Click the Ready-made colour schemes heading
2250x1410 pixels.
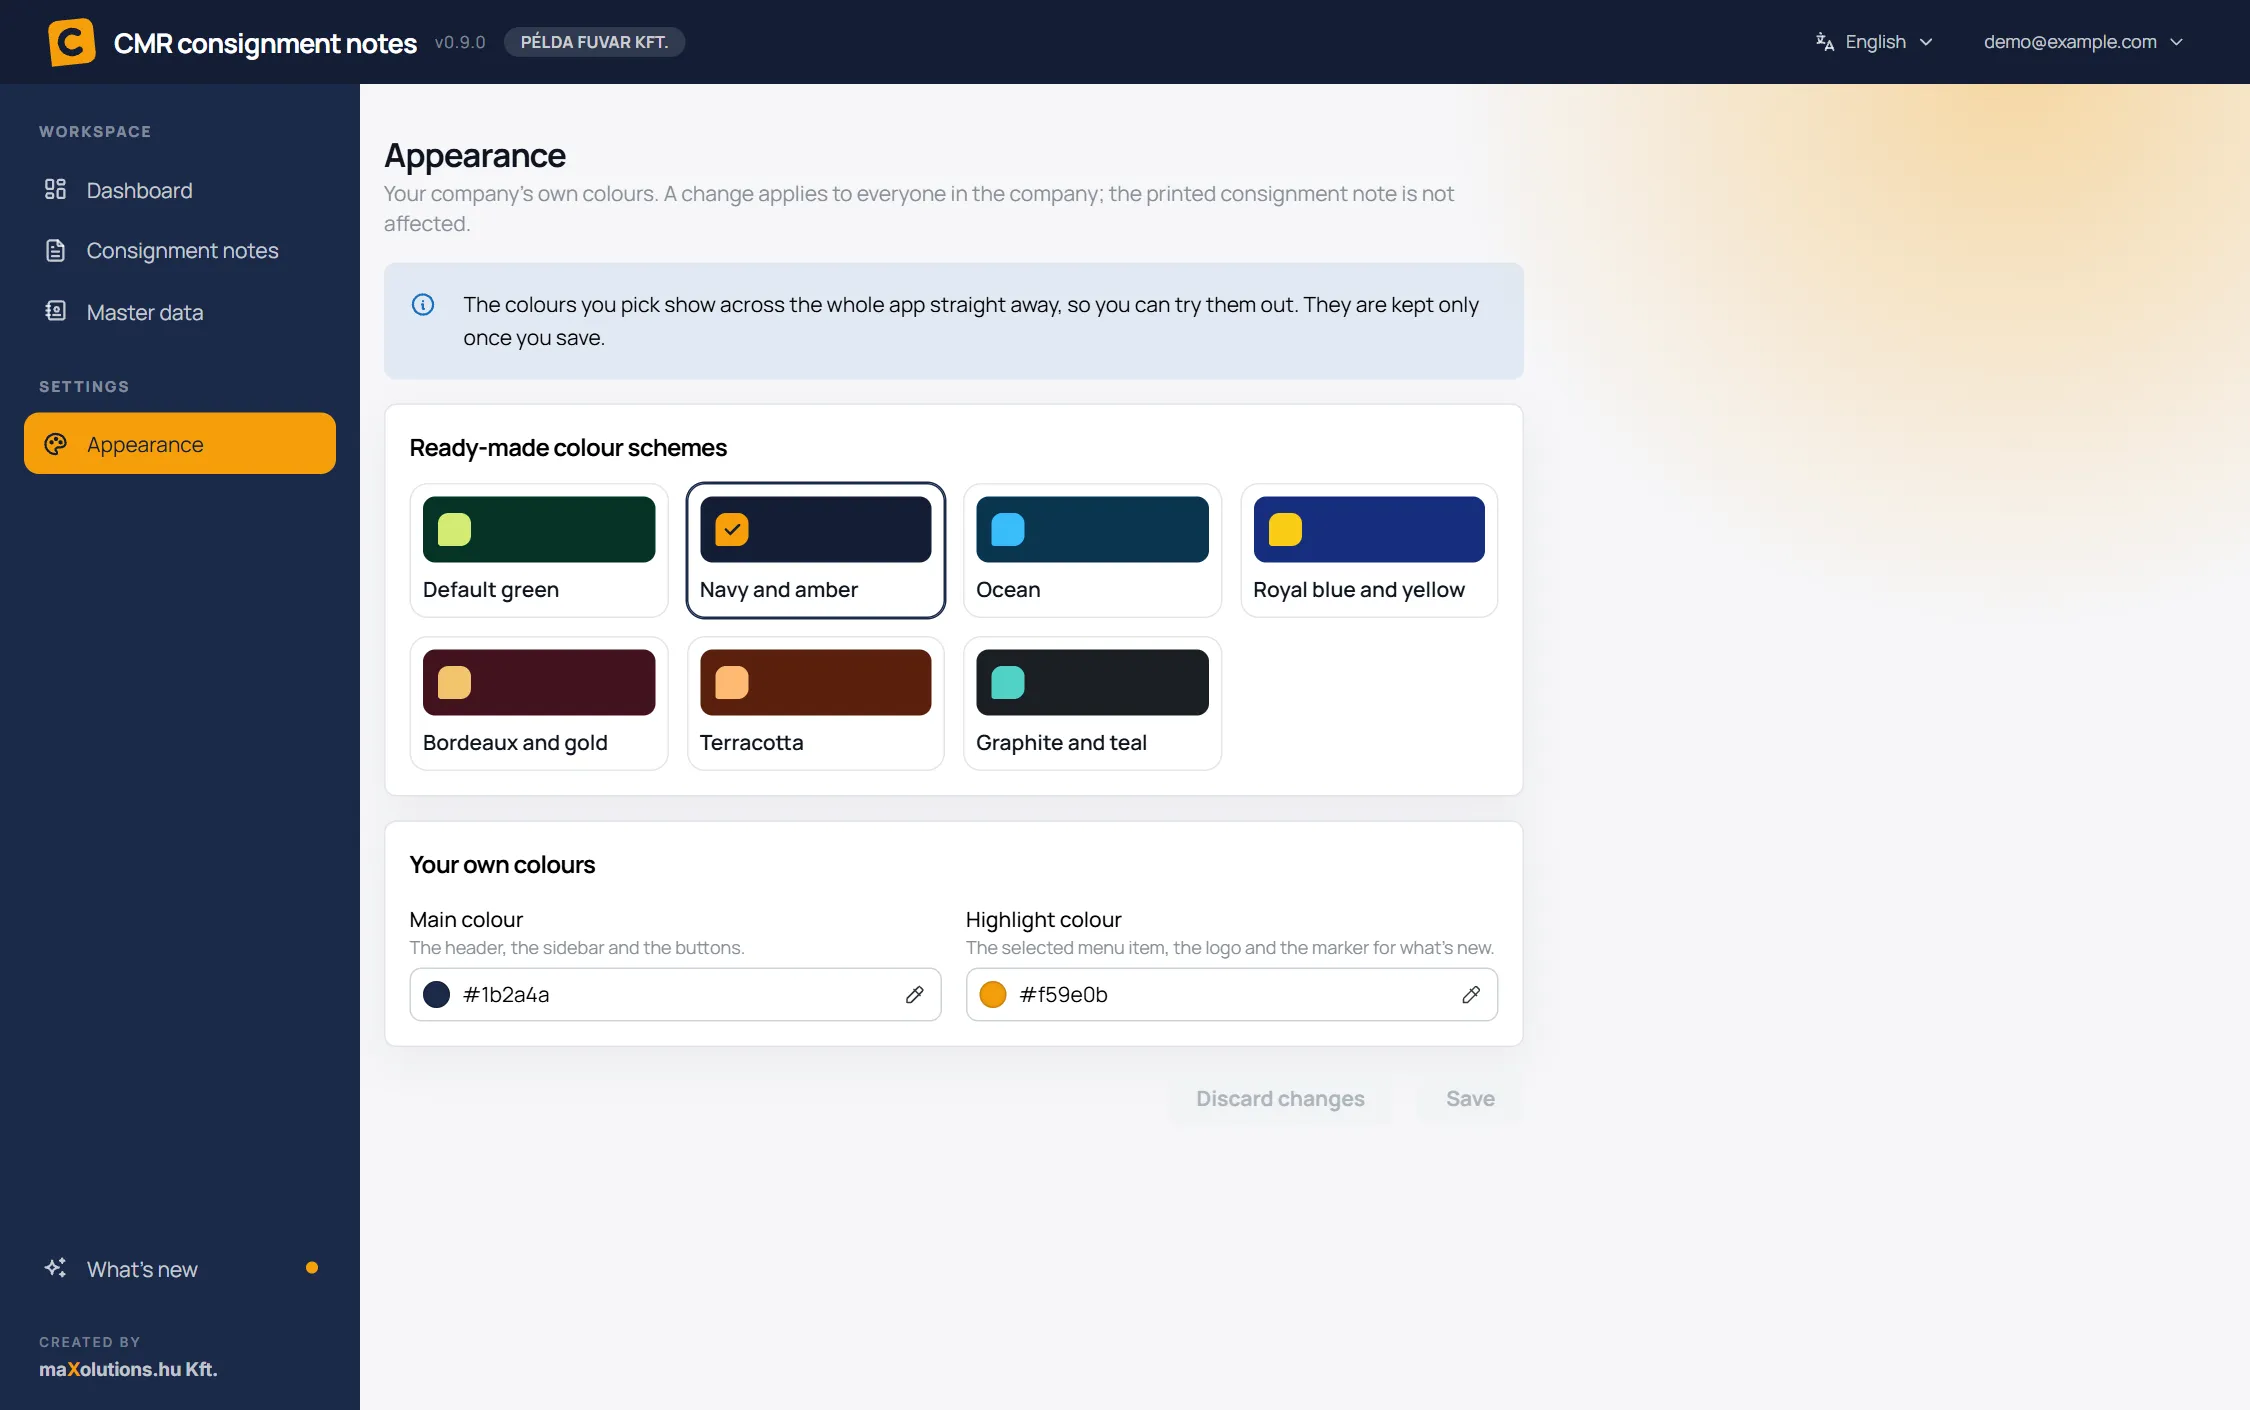coord(568,448)
